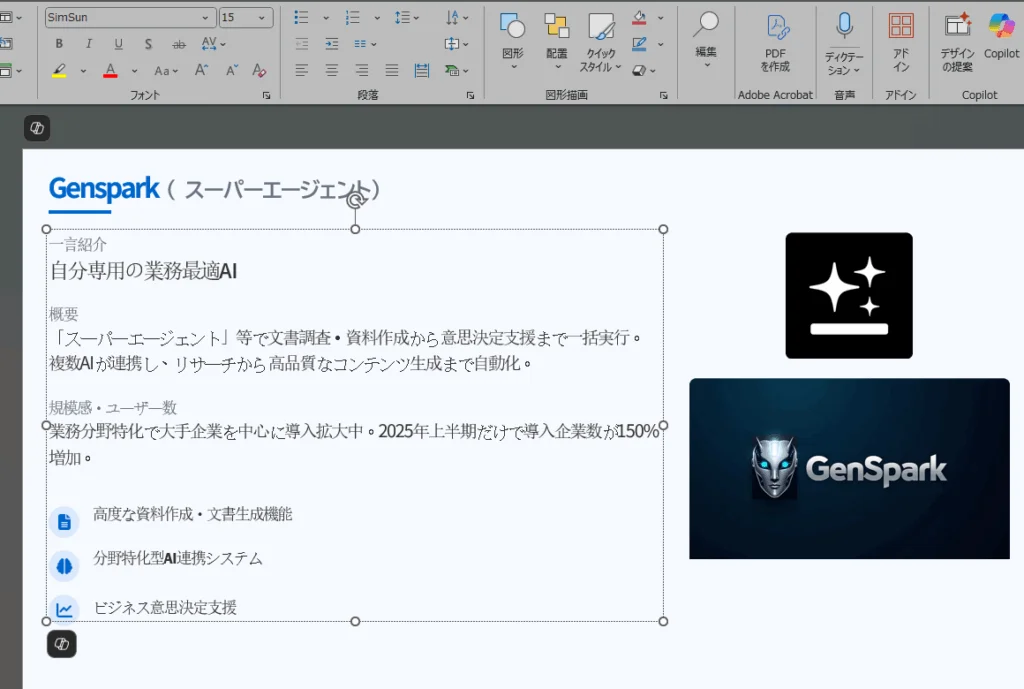Image resolution: width=1024 pixels, height=689 pixels.
Task: Increase list indent level
Action: click(332, 44)
